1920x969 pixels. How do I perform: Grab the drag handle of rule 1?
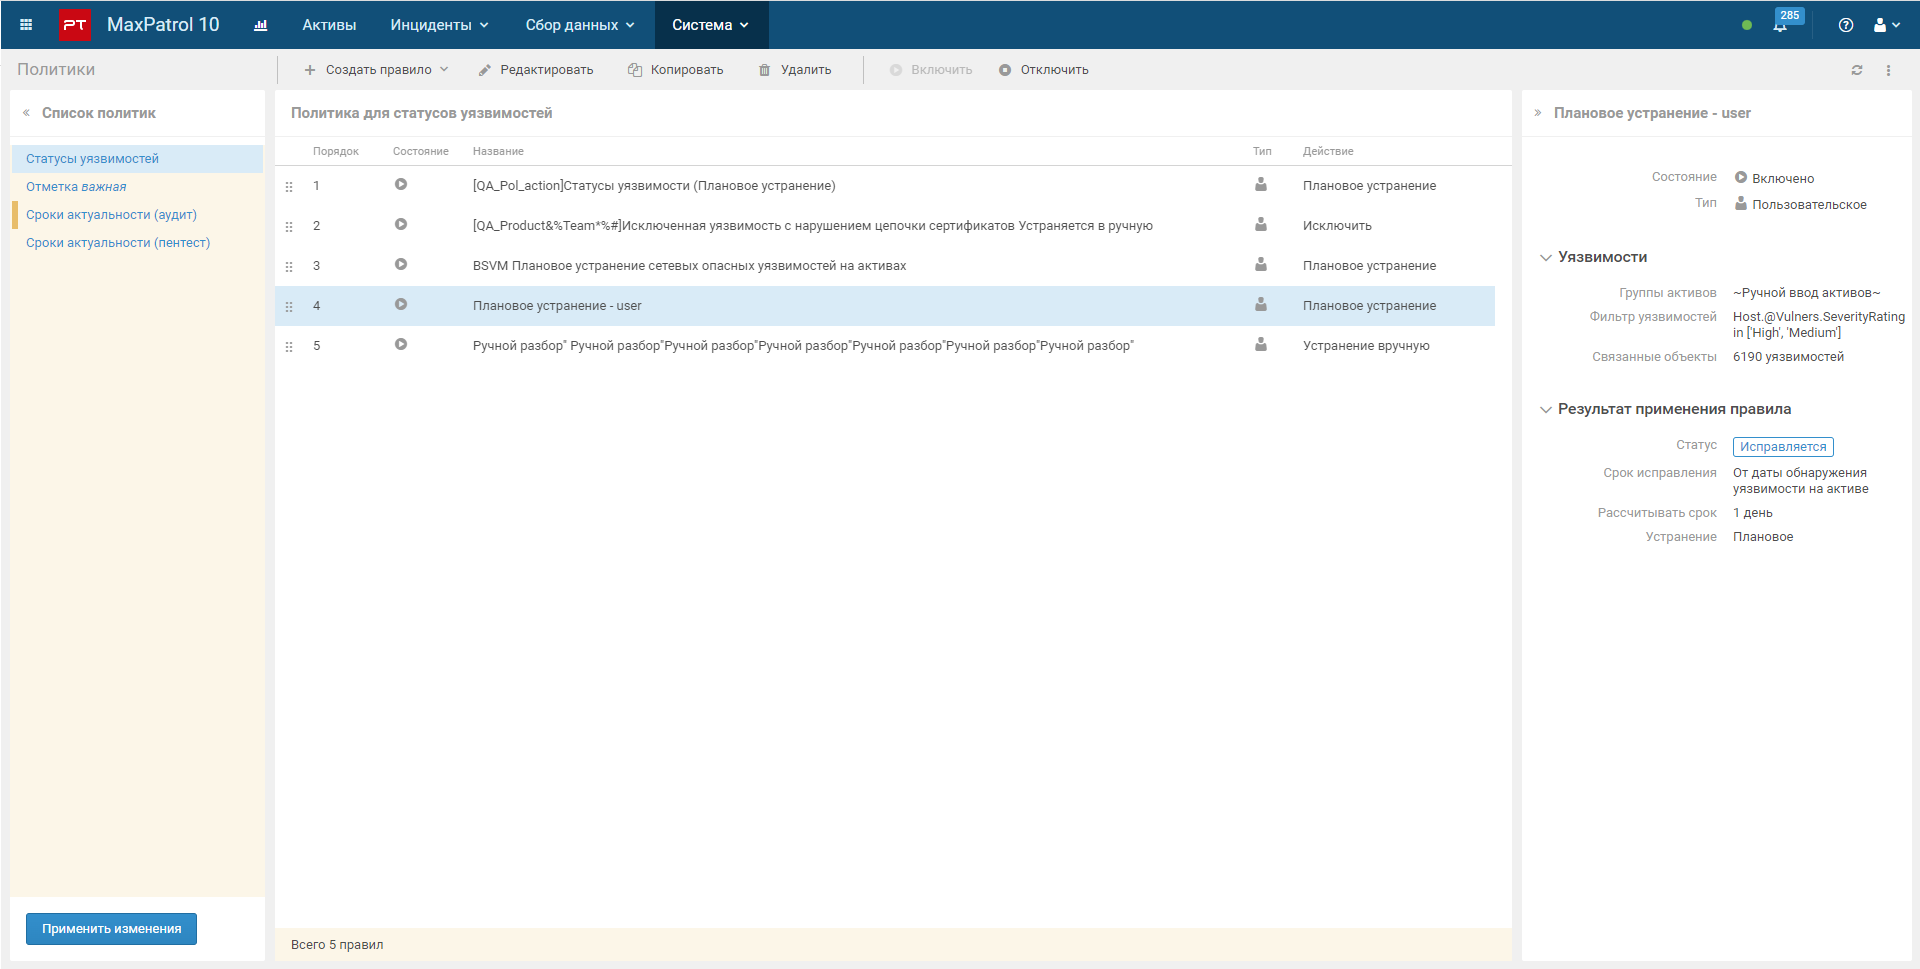pyautogui.click(x=289, y=187)
